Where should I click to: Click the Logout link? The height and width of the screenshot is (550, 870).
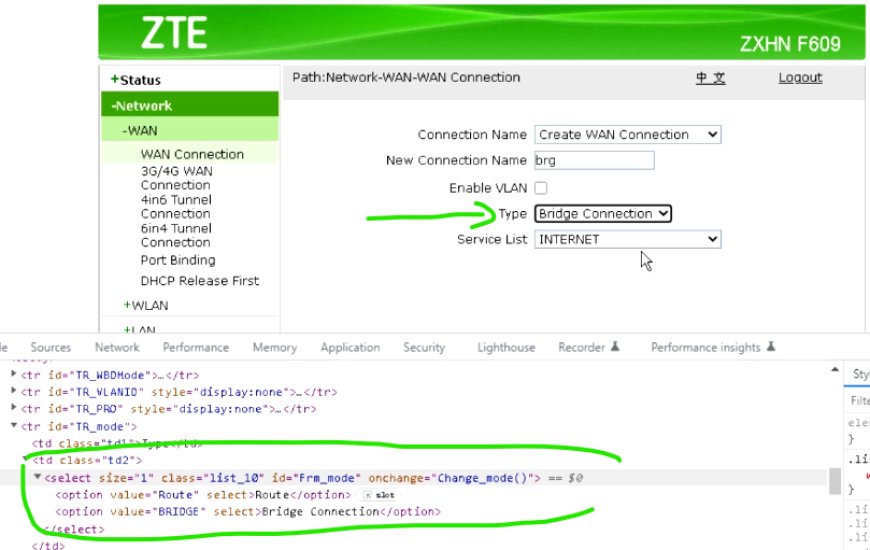tap(800, 78)
